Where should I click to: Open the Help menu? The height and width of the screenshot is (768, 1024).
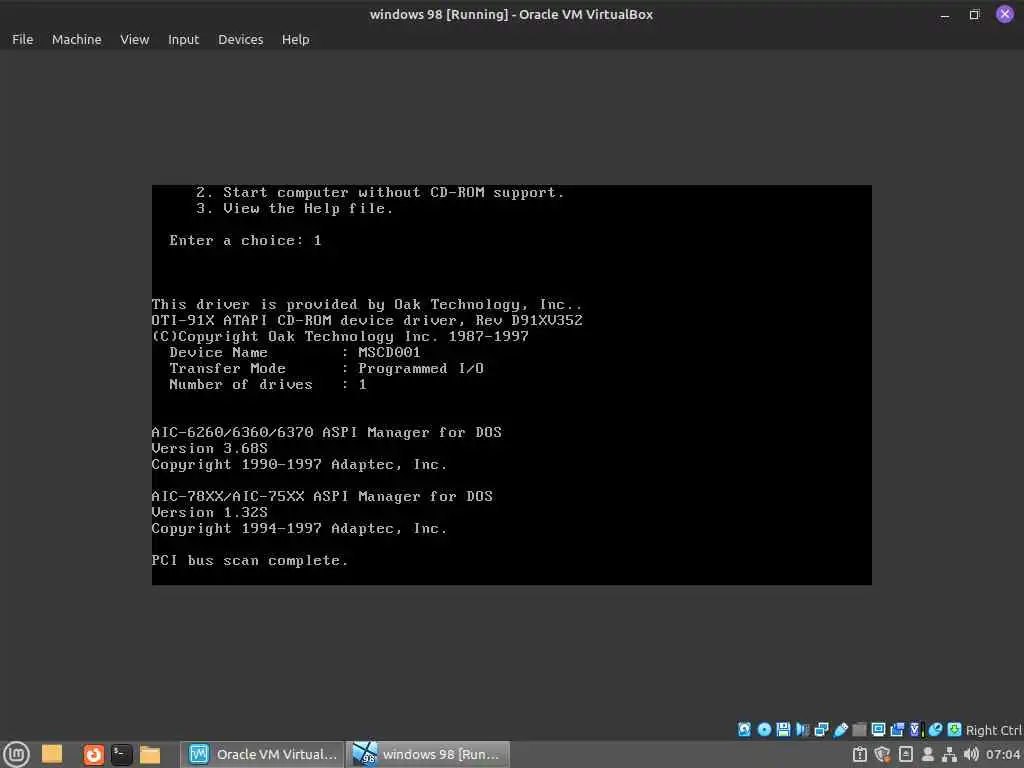(x=295, y=39)
